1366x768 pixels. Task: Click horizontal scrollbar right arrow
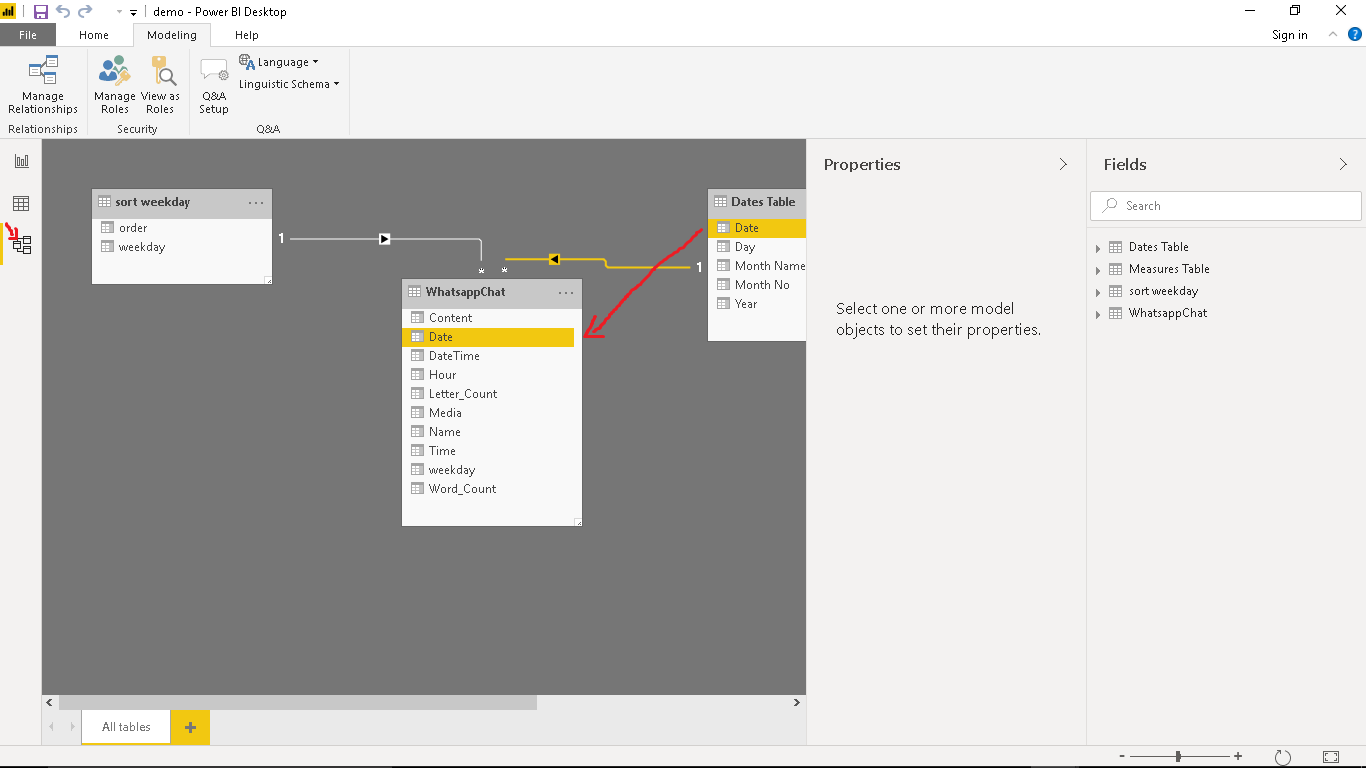[797, 703]
